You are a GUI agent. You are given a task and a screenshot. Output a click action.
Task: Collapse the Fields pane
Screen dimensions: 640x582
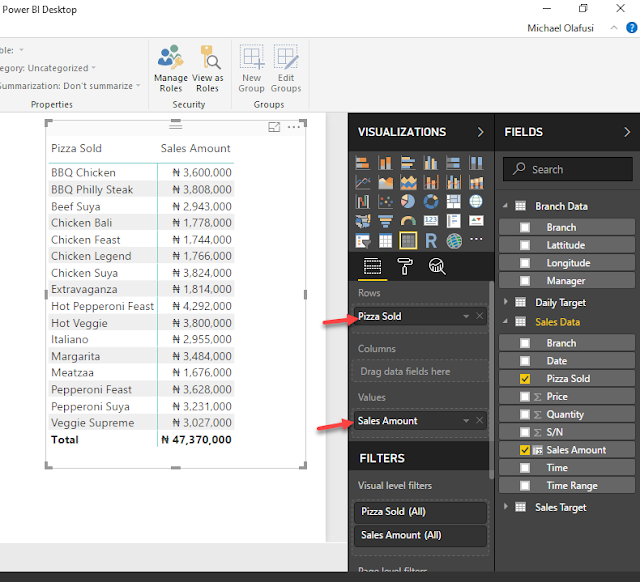627,132
